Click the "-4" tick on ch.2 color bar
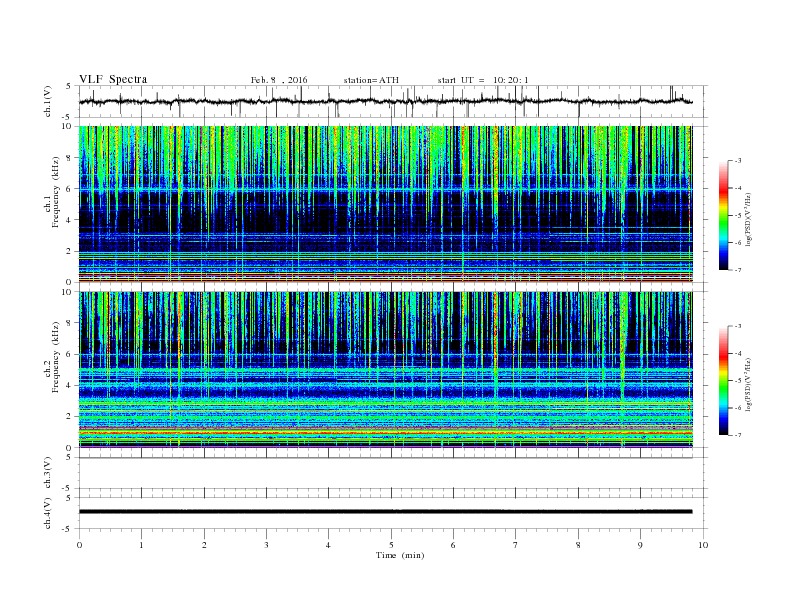This screenshot has height=612, width=792. (737, 353)
